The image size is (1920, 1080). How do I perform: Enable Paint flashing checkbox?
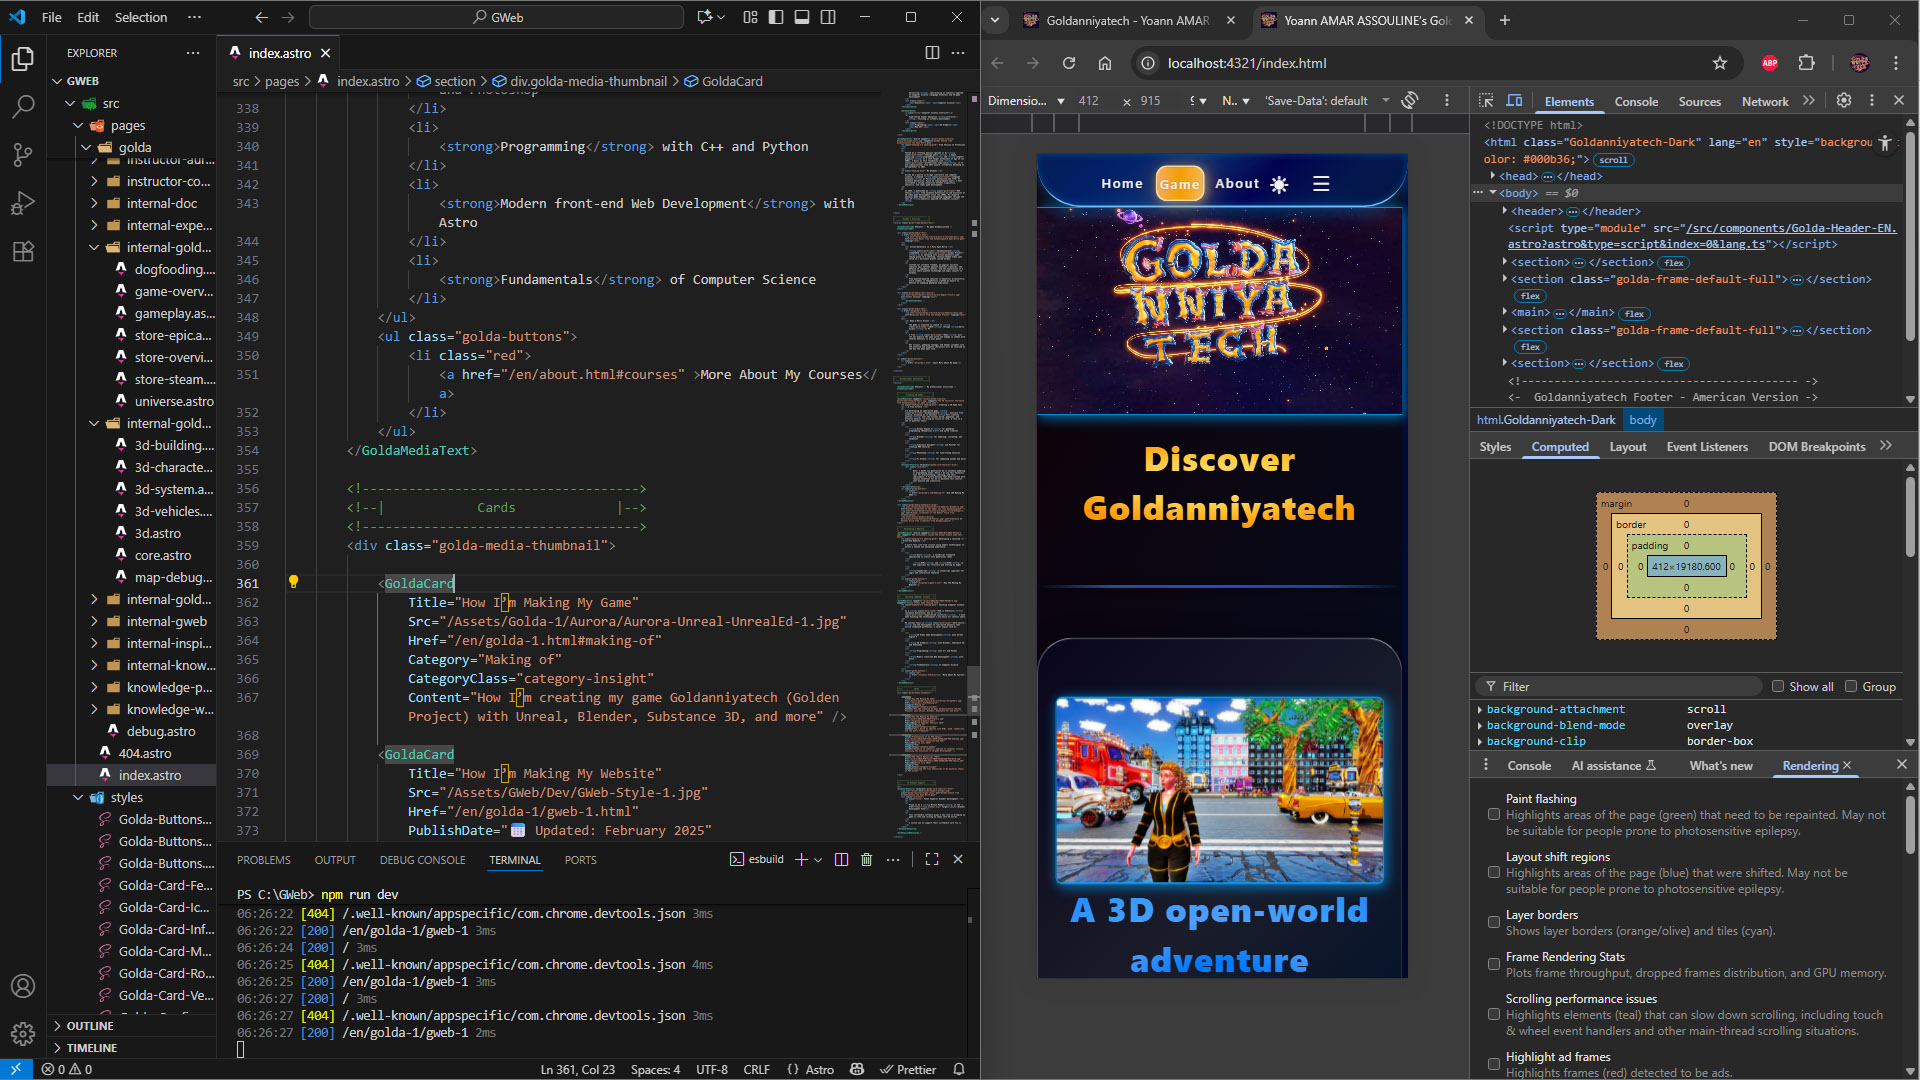(1494, 814)
